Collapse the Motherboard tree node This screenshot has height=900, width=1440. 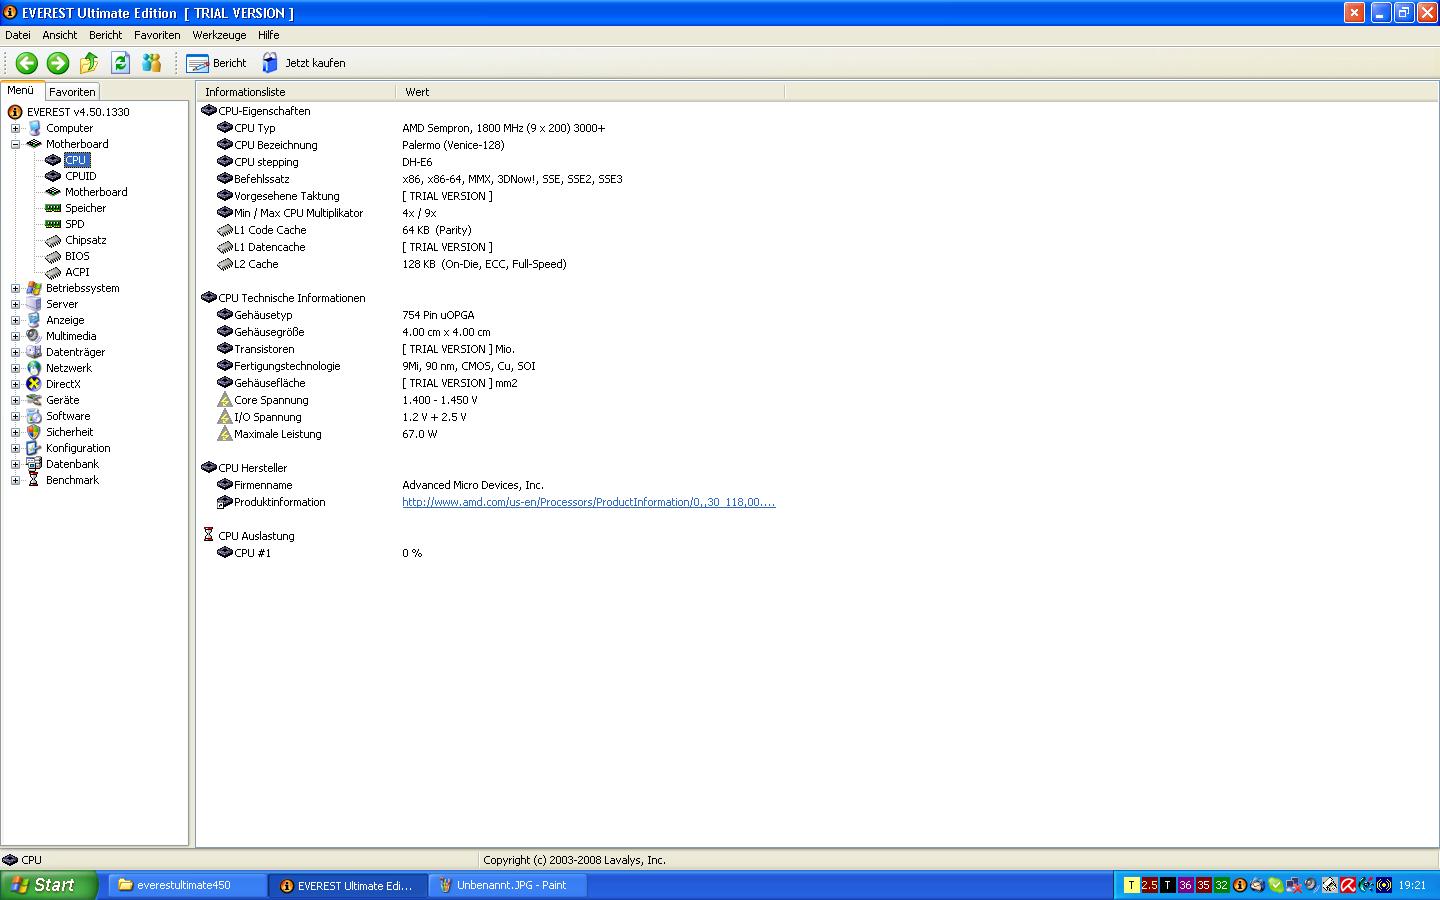pyautogui.click(x=15, y=144)
